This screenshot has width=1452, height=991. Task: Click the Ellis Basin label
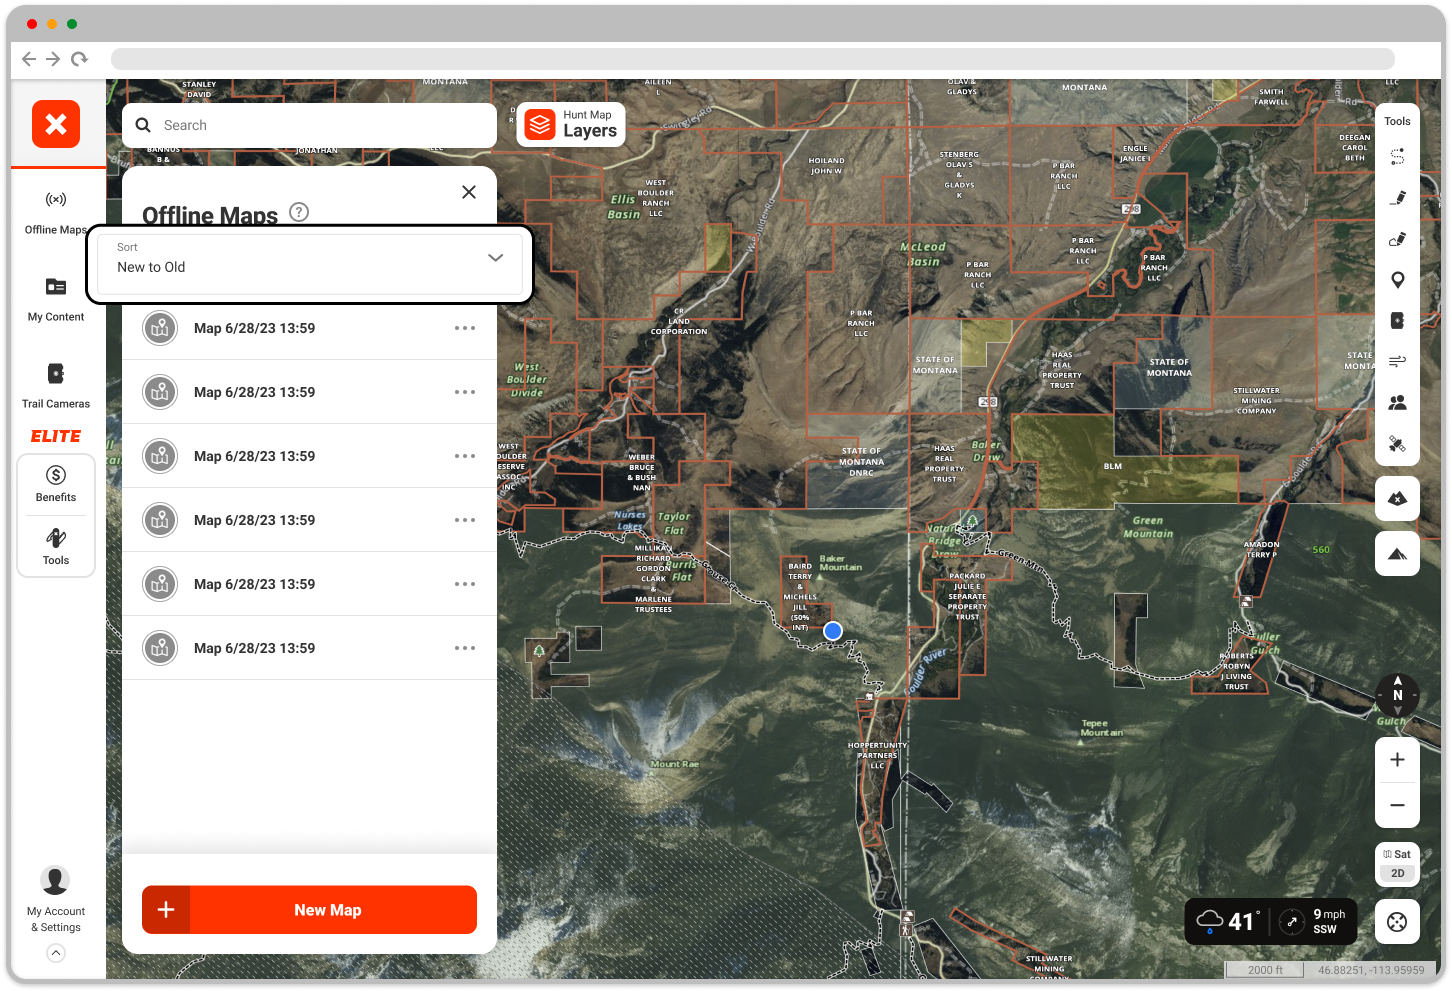[624, 207]
